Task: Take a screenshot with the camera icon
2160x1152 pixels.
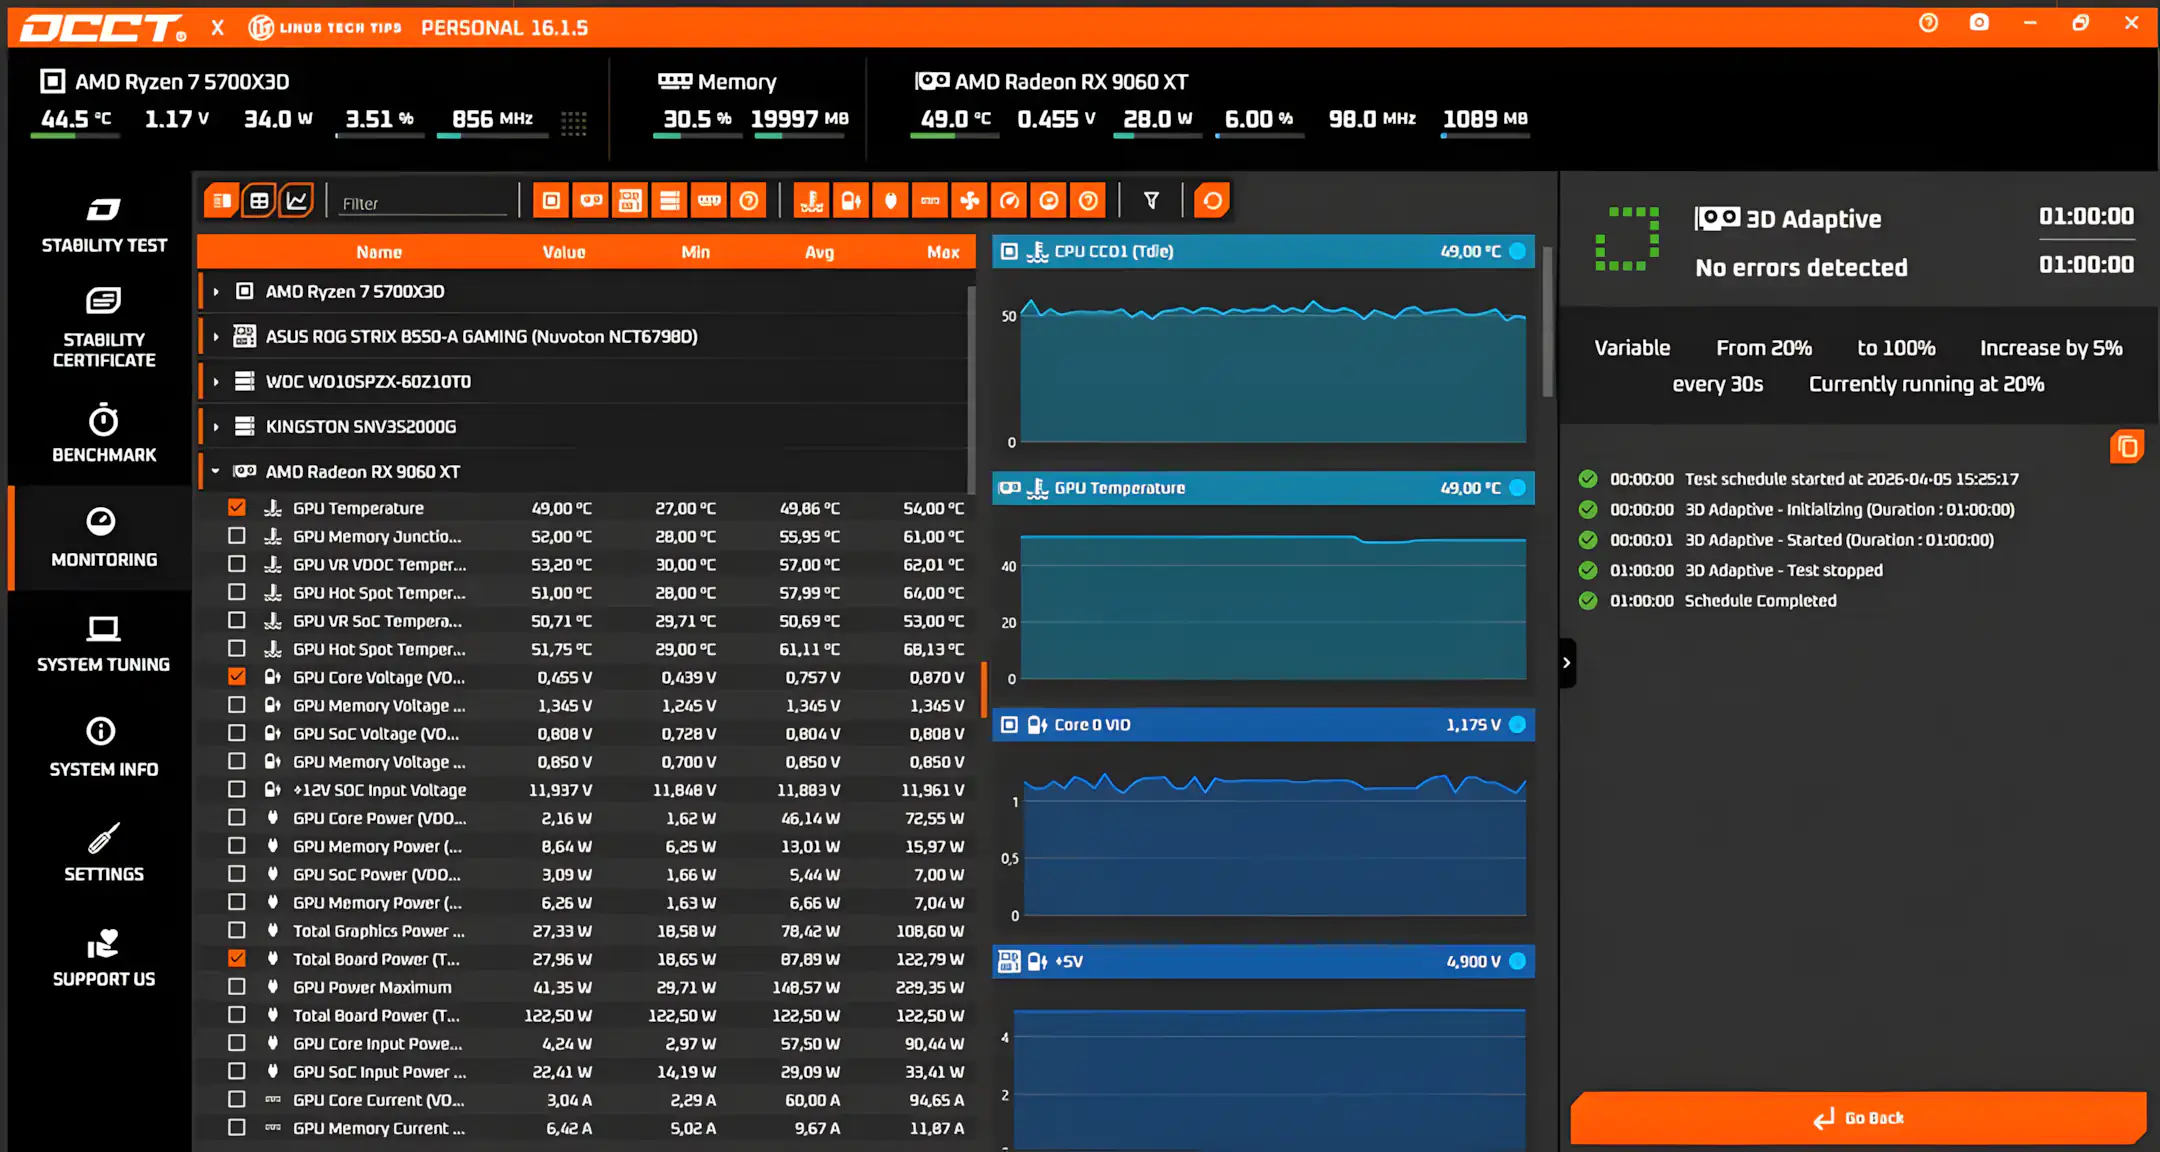Action: 1979,23
